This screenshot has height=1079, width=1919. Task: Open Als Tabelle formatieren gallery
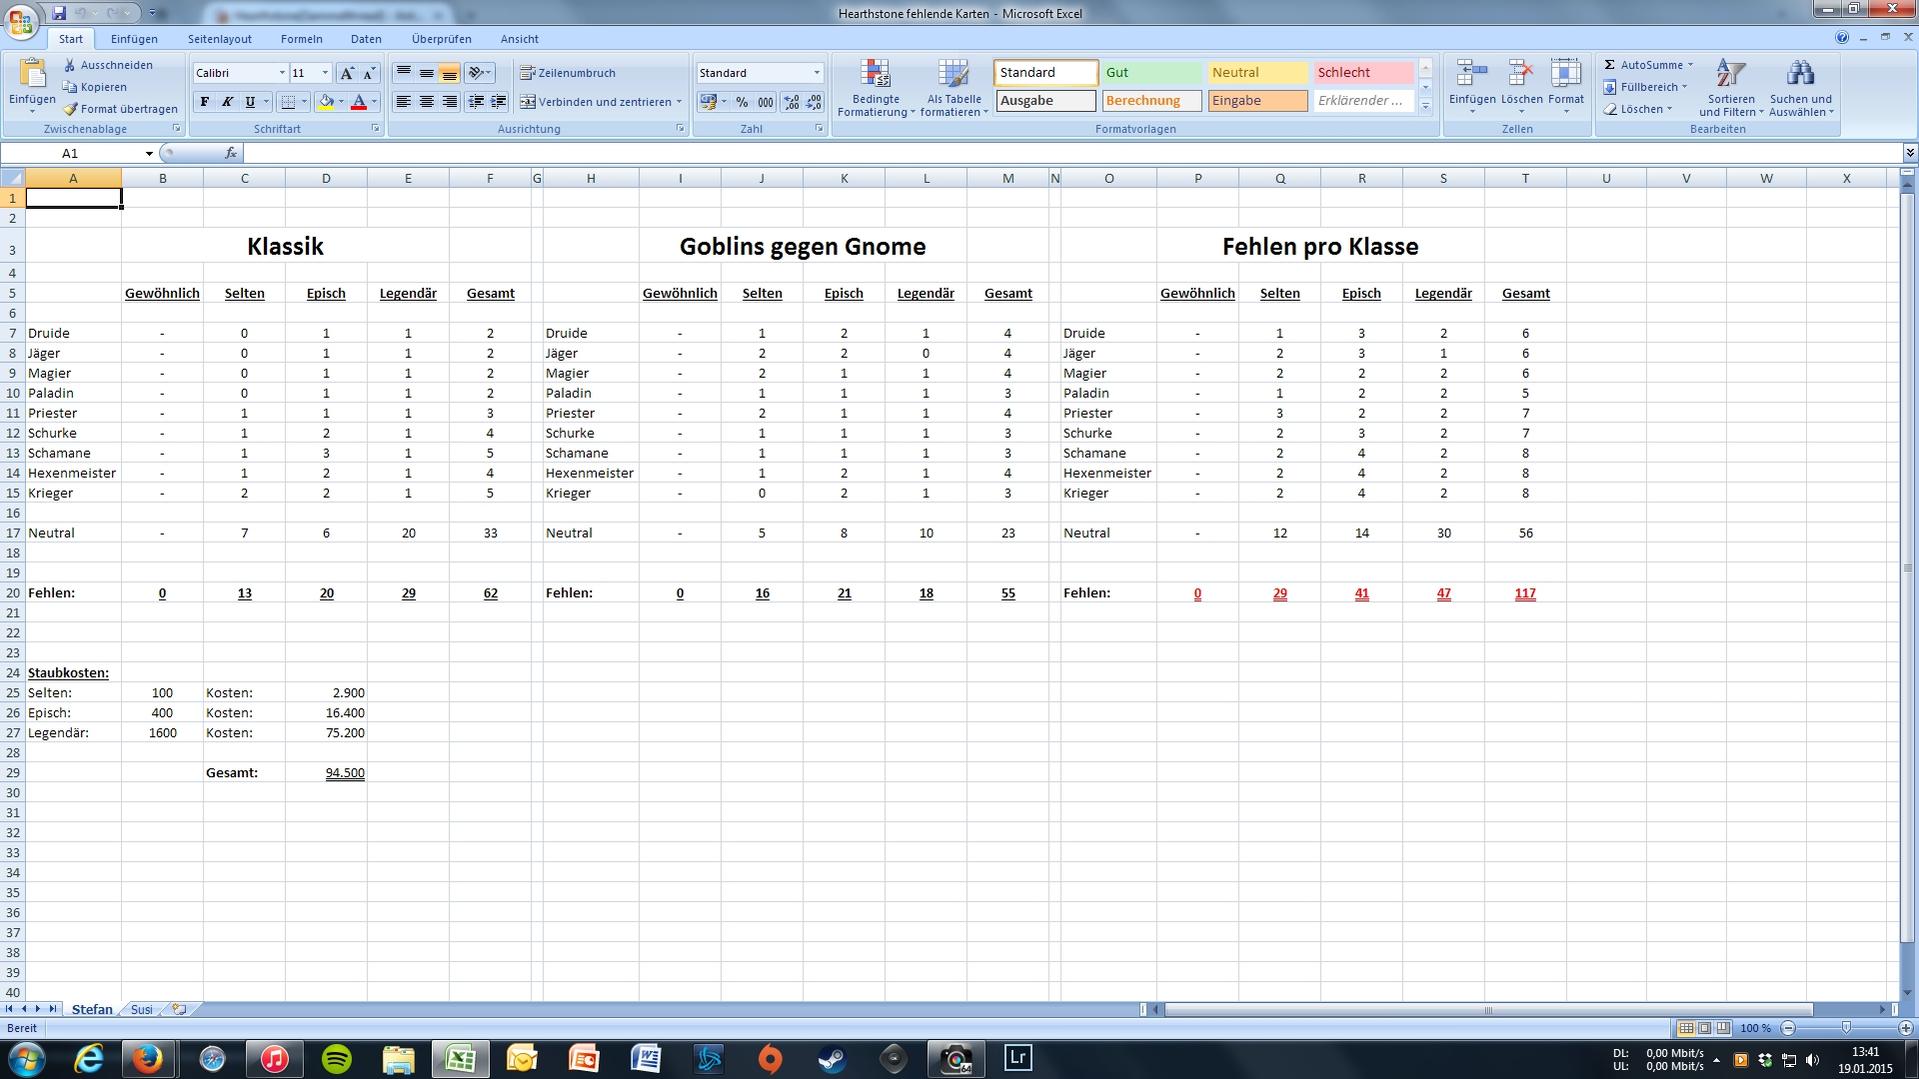coord(954,88)
